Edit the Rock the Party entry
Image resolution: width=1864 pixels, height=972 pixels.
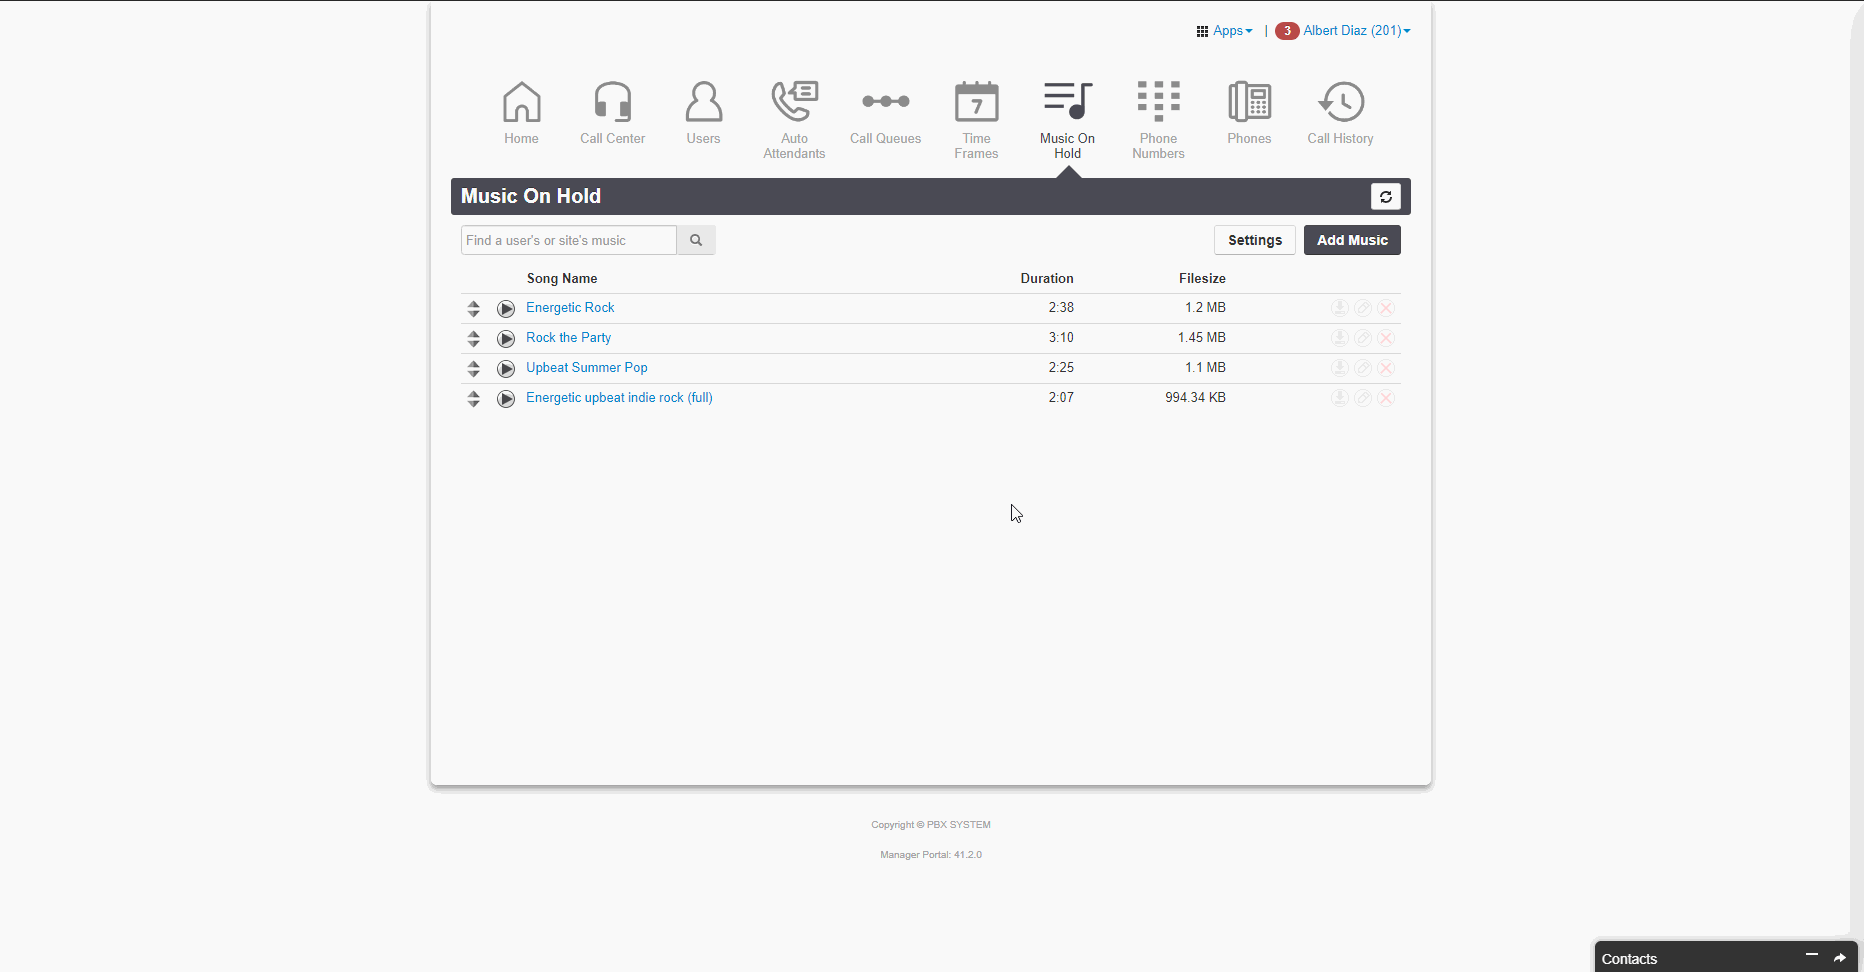(1363, 338)
